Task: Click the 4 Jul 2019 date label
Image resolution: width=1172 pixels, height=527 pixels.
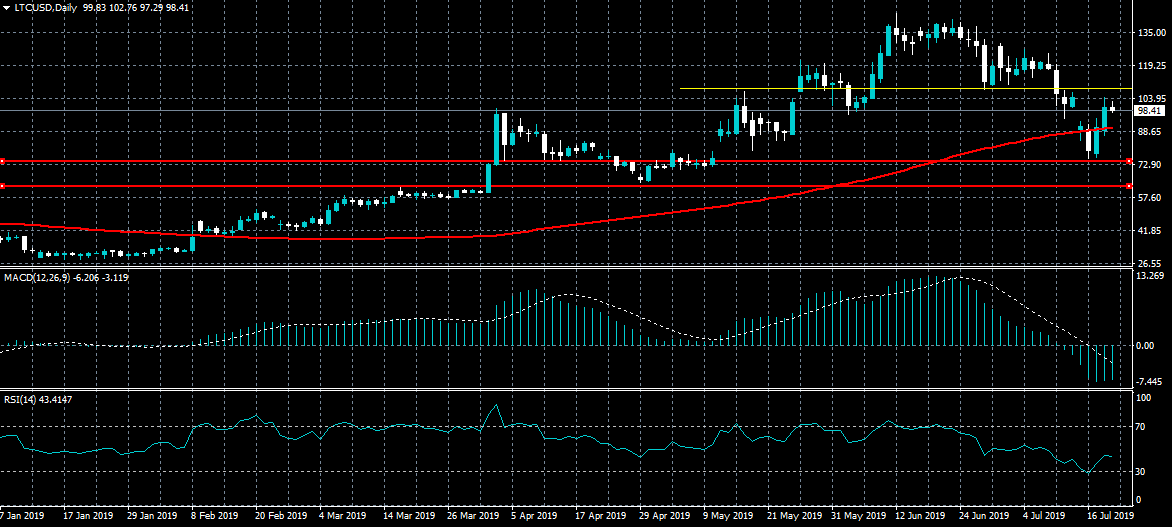Action: tap(1045, 516)
